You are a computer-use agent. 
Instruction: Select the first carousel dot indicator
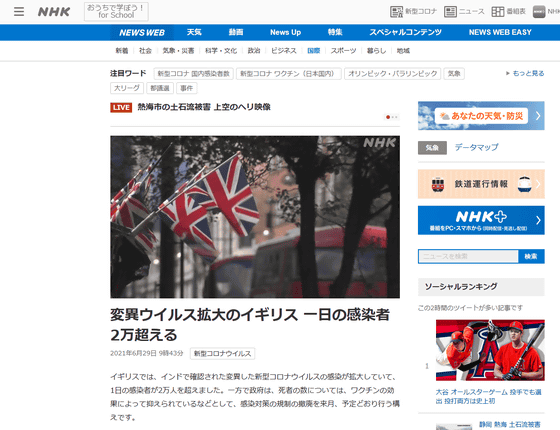click(x=388, y=117)
